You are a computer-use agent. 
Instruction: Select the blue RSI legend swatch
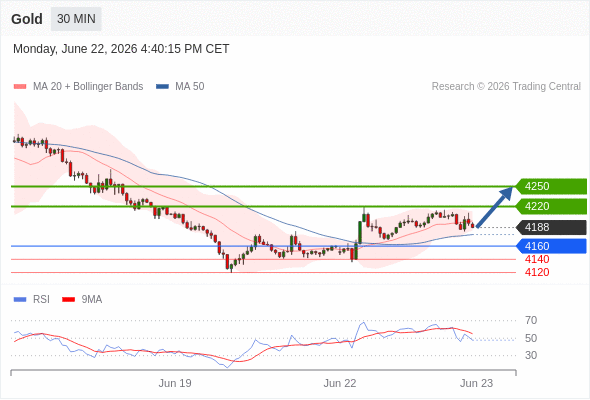point(20,300)
